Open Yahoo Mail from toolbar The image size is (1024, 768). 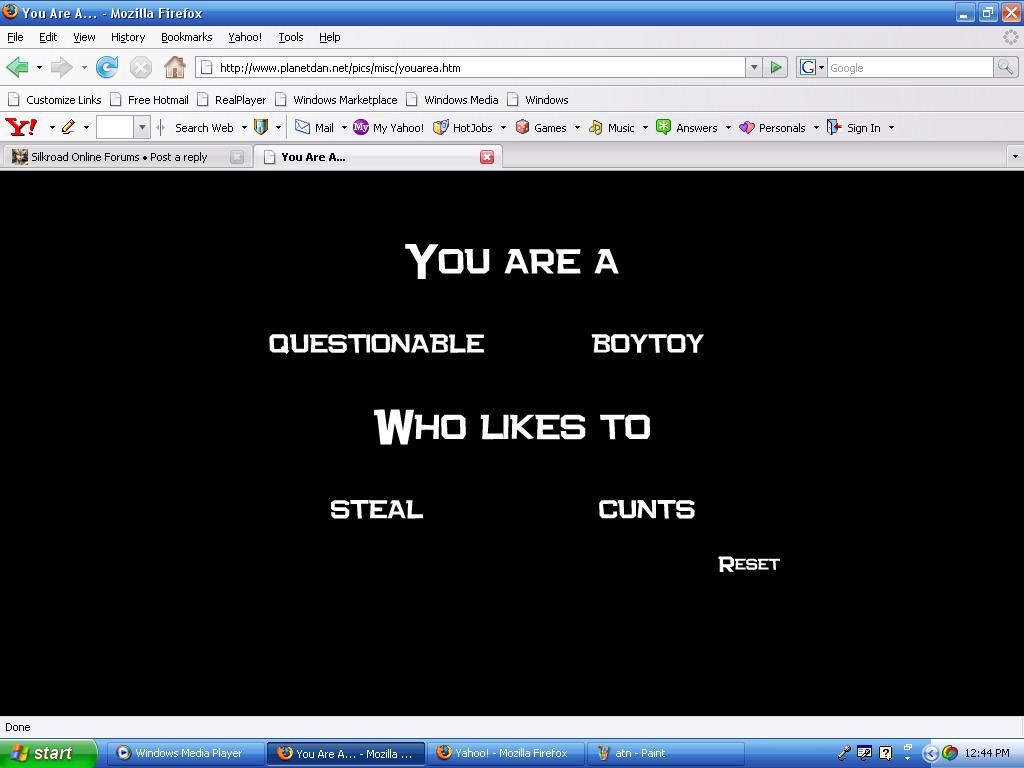point(314,127)
